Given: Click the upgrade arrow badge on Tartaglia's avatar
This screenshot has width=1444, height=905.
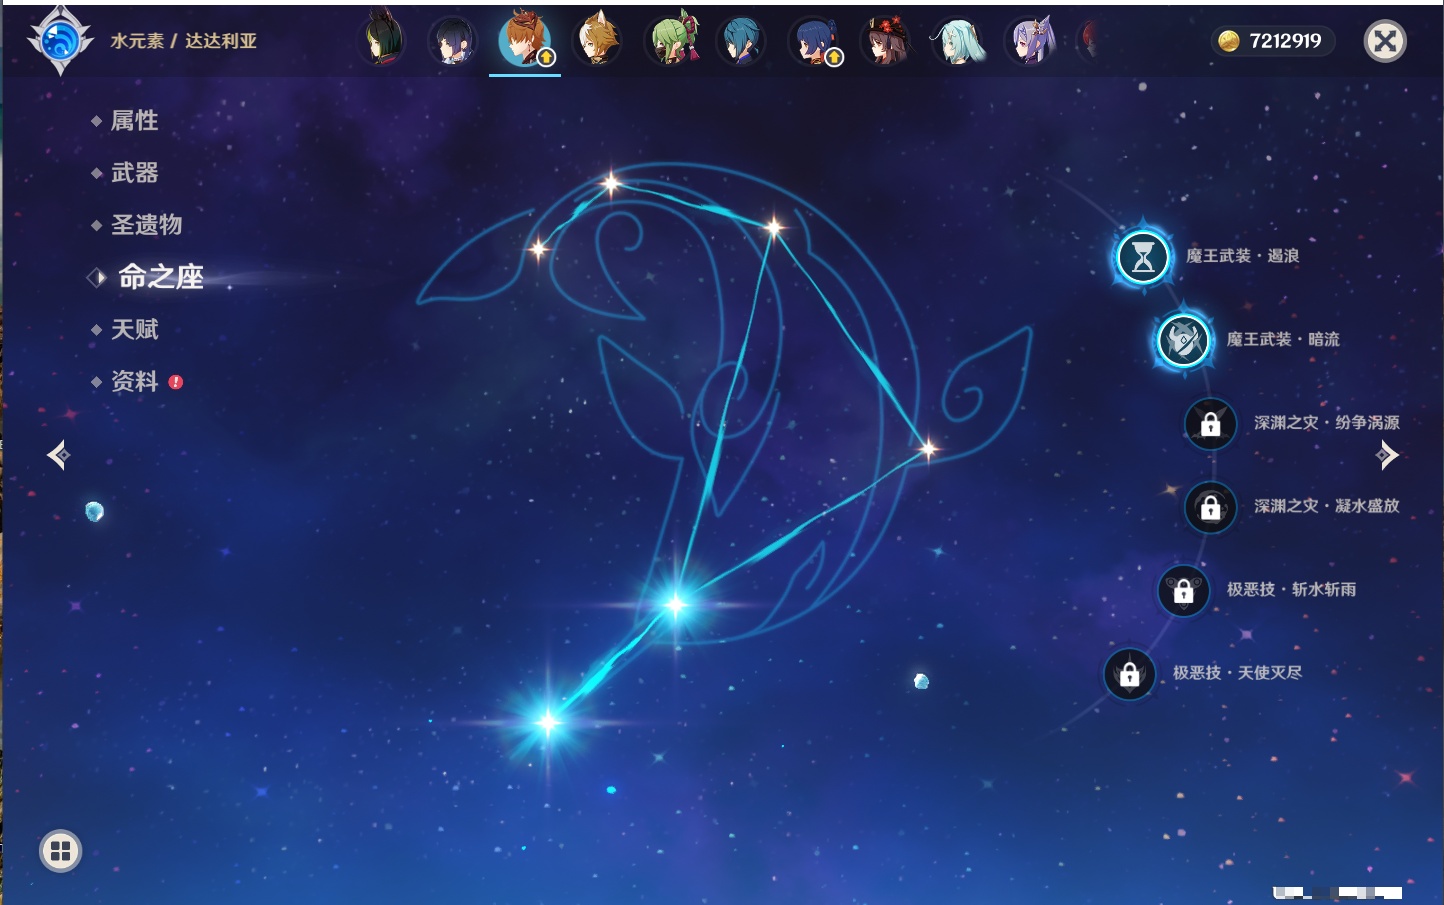Looking at the screenshot, I should pos(546,58).
